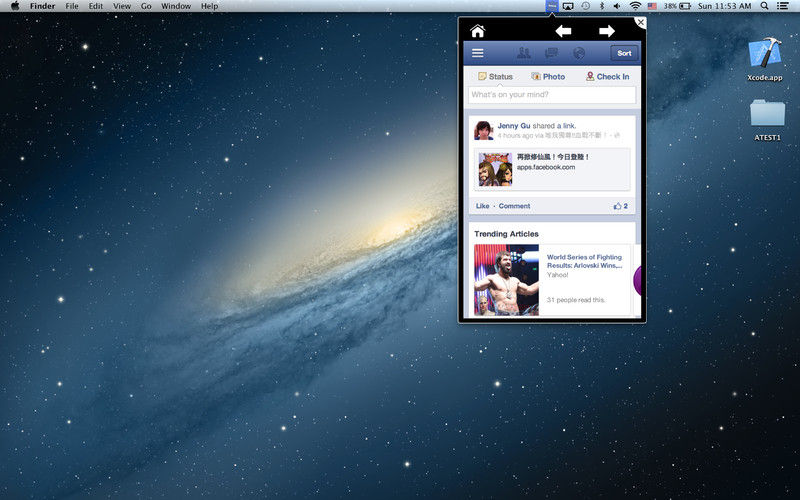Select the Check In tab
The image size is (800, 500).
[607, 77]
